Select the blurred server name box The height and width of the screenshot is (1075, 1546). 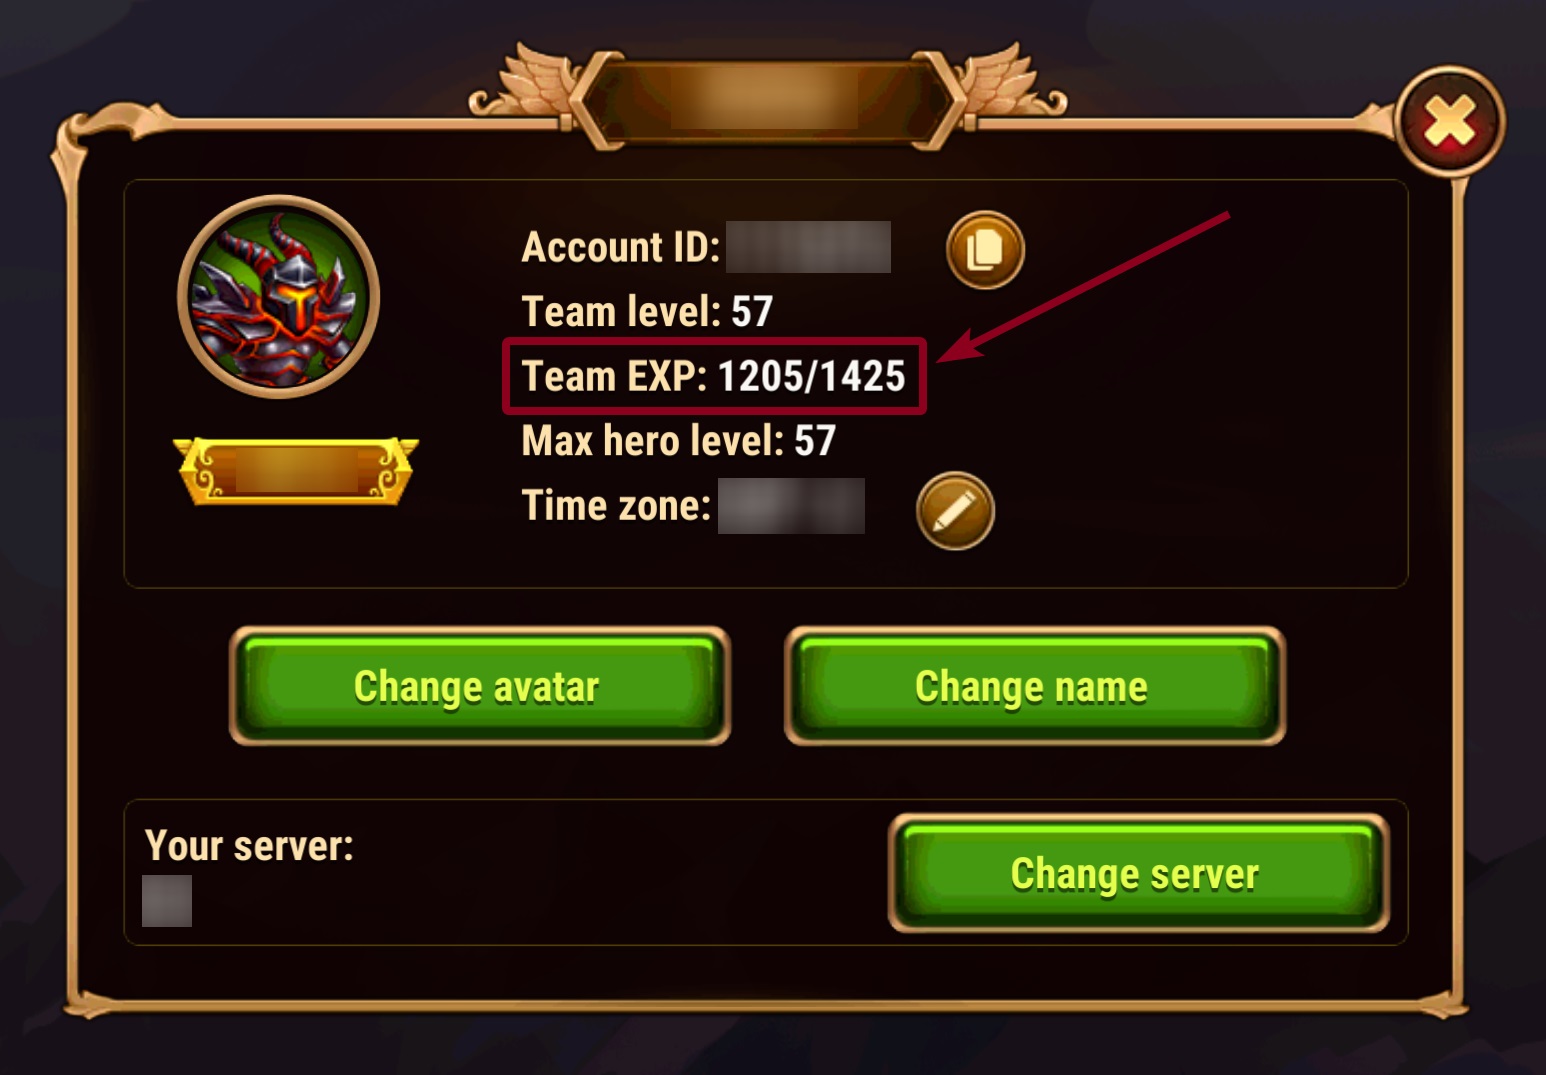(x=167, y=901)
